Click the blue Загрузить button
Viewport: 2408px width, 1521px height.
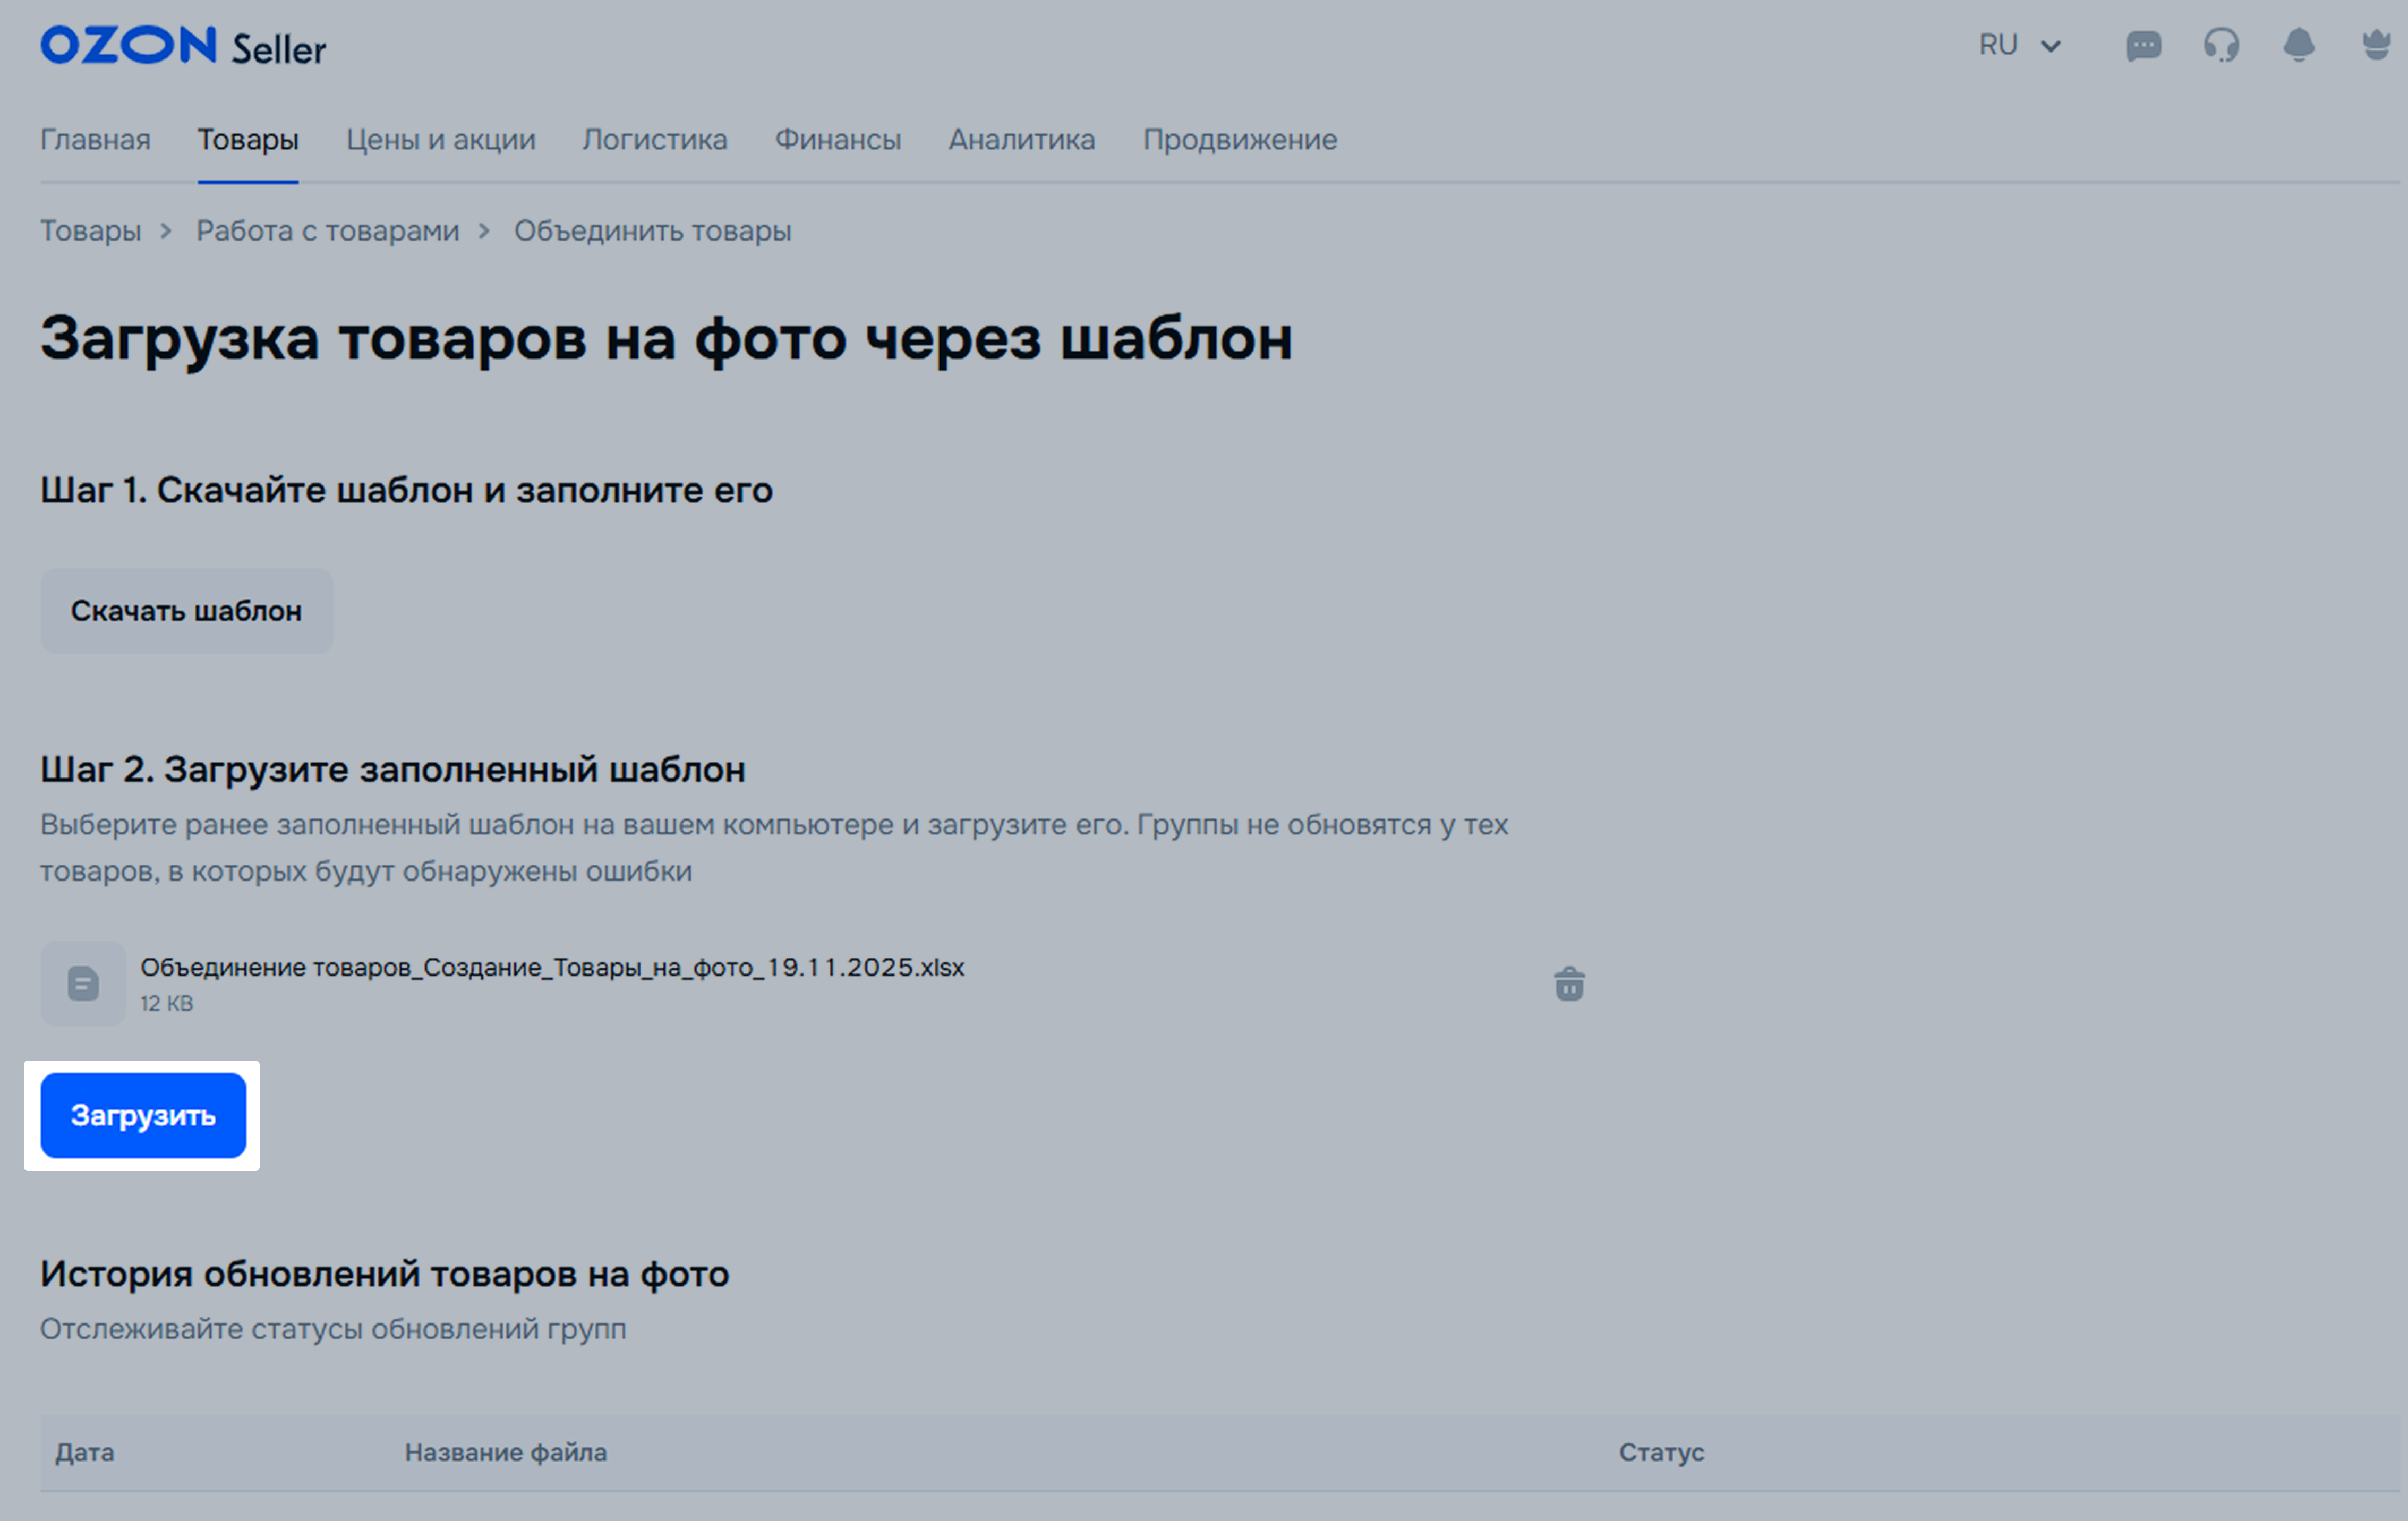(x=143, y=1115)
